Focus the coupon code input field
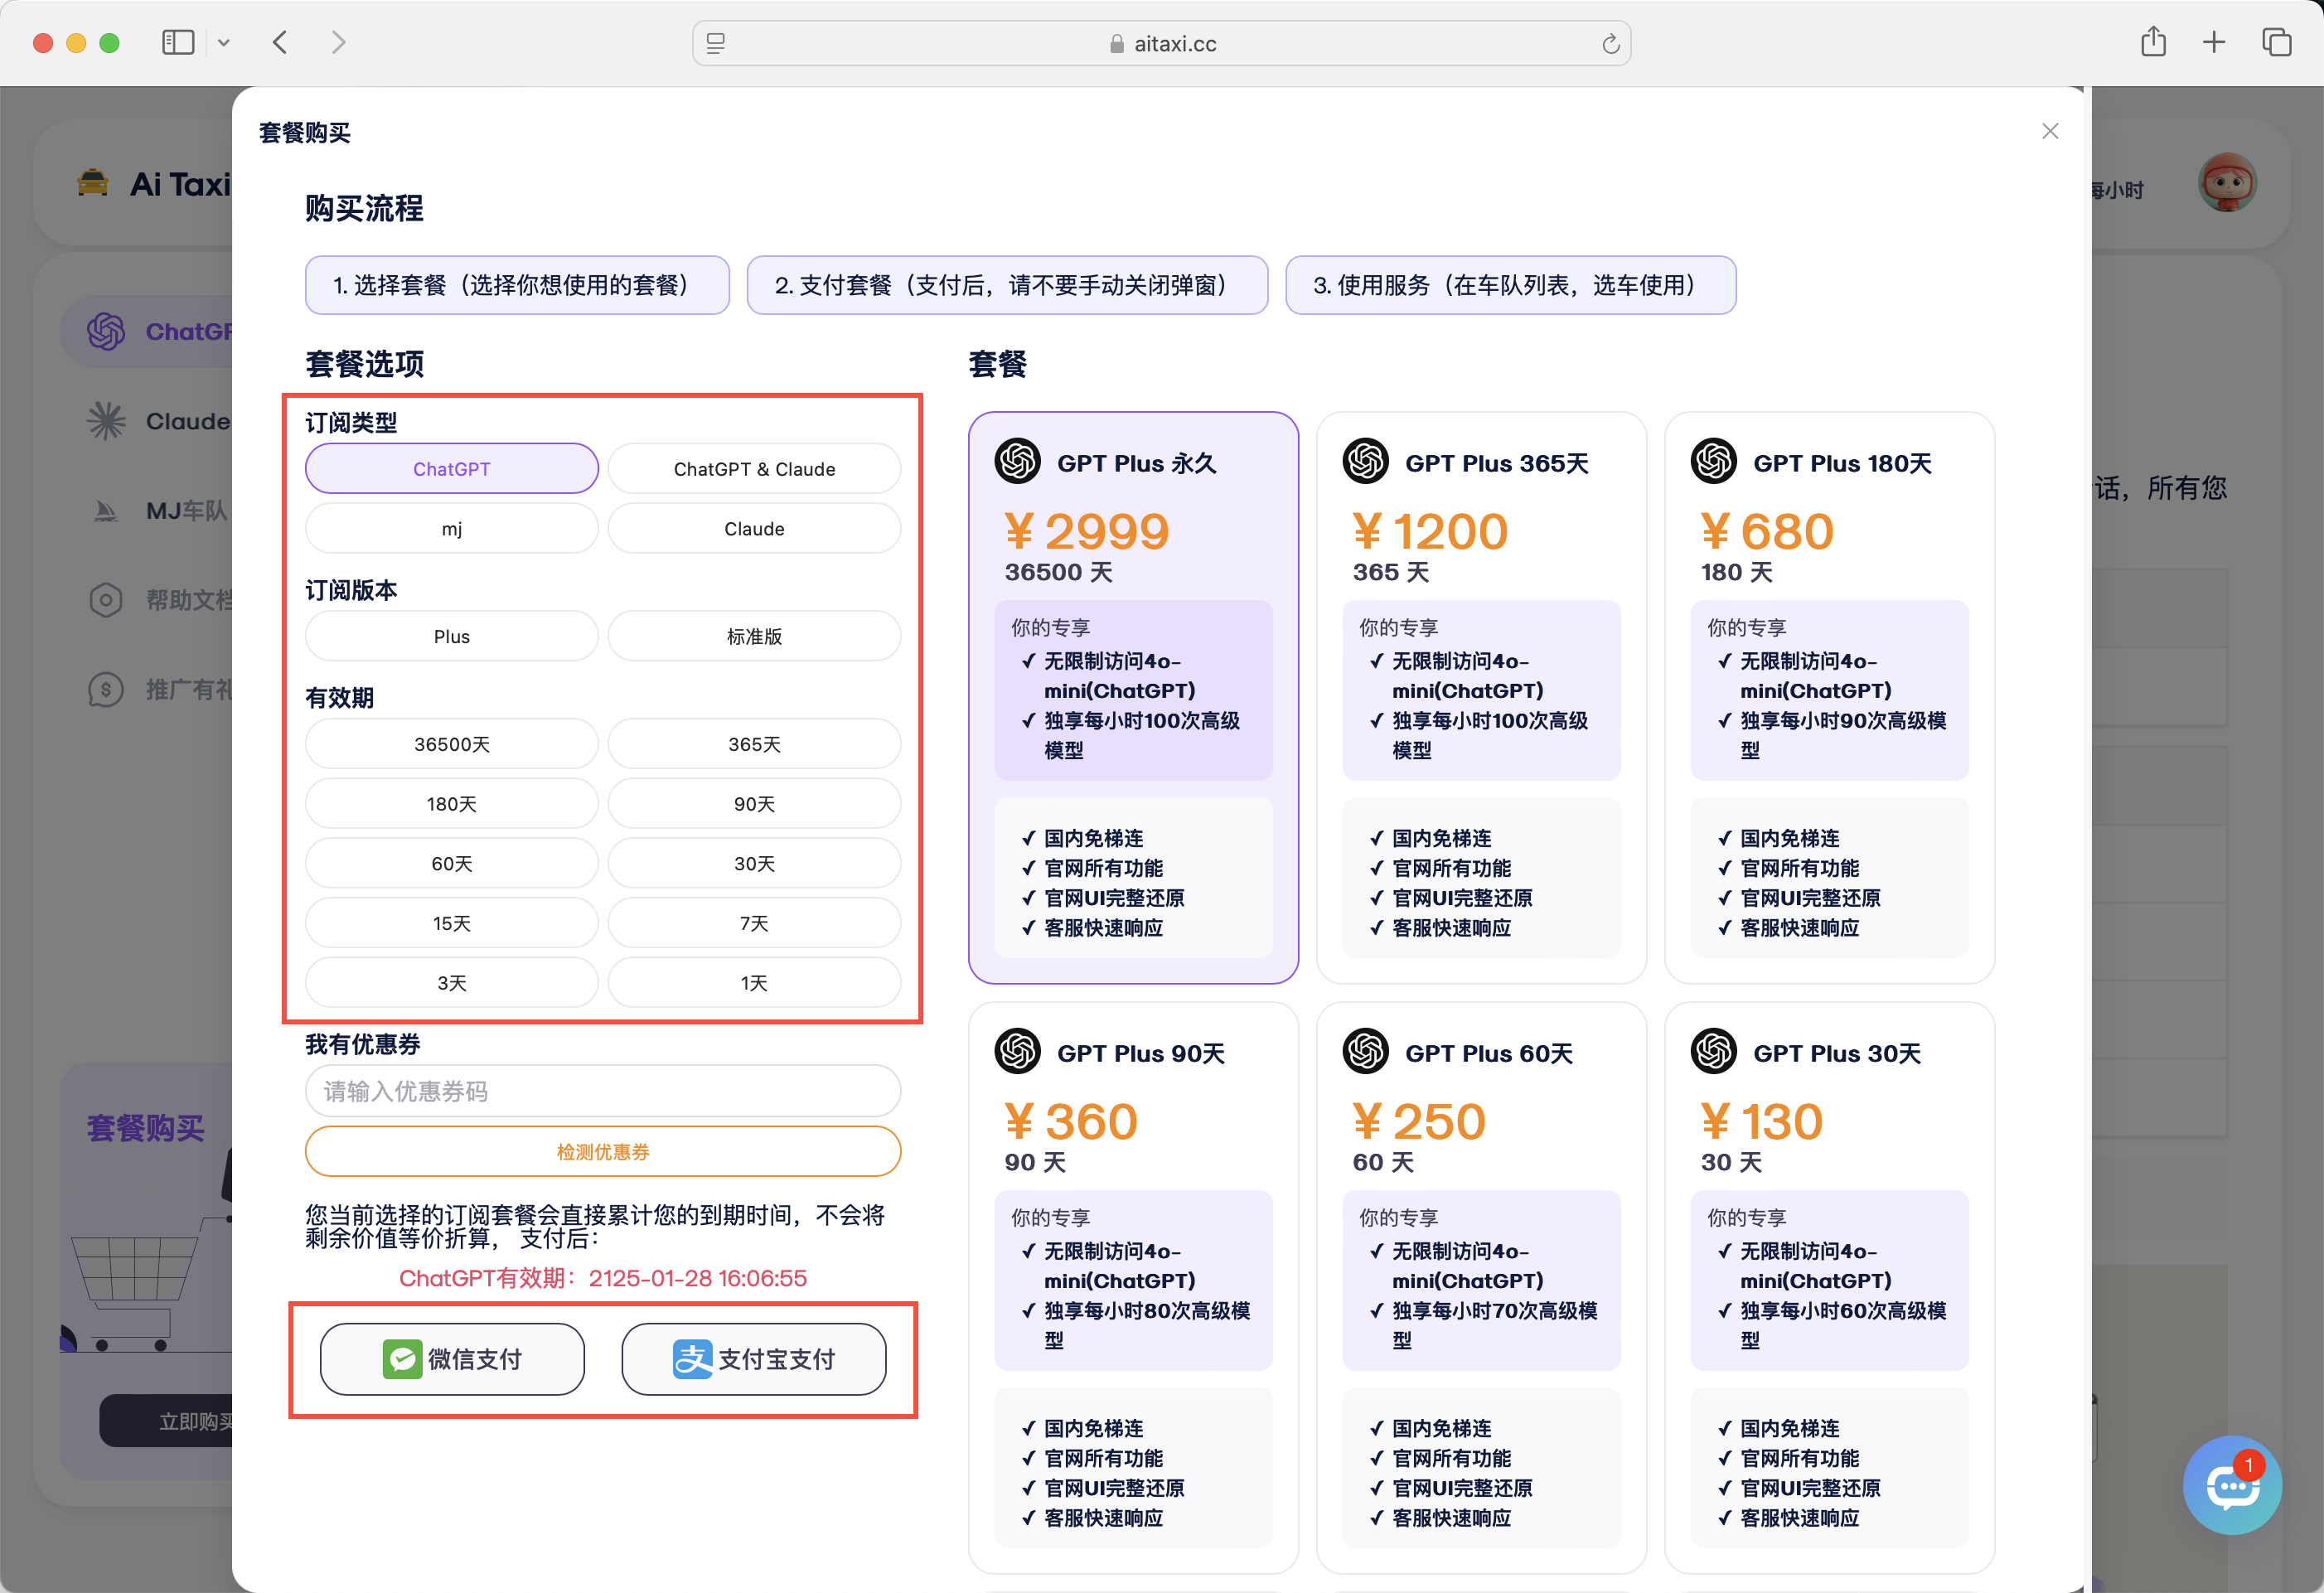Image resolution: width=2324 pixels, height=1593 pixels. pos(602,1091)
